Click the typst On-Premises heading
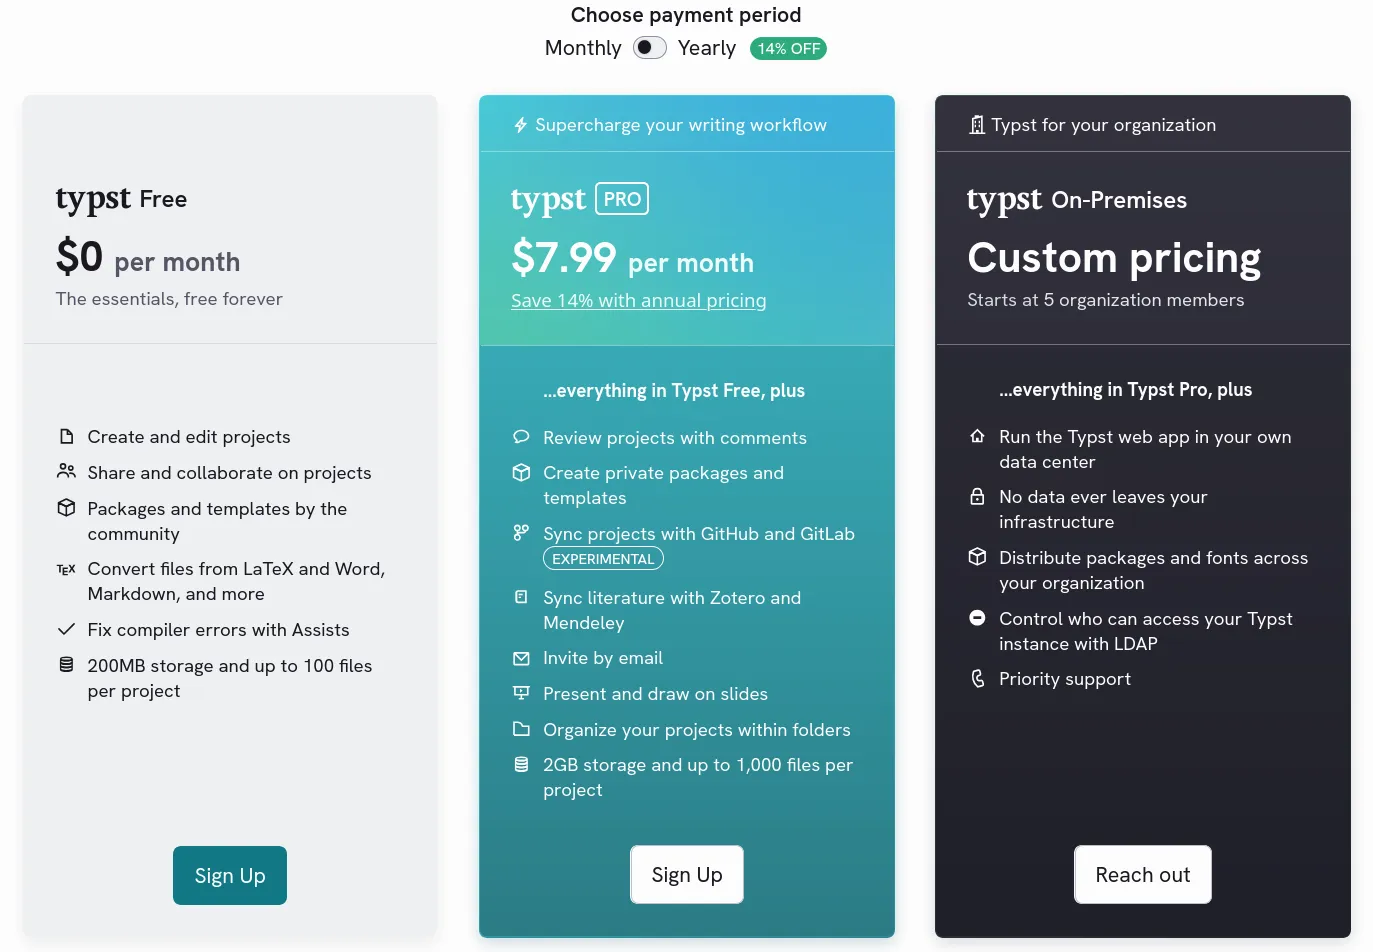Screen dimensions: 1373x952 1077,200
